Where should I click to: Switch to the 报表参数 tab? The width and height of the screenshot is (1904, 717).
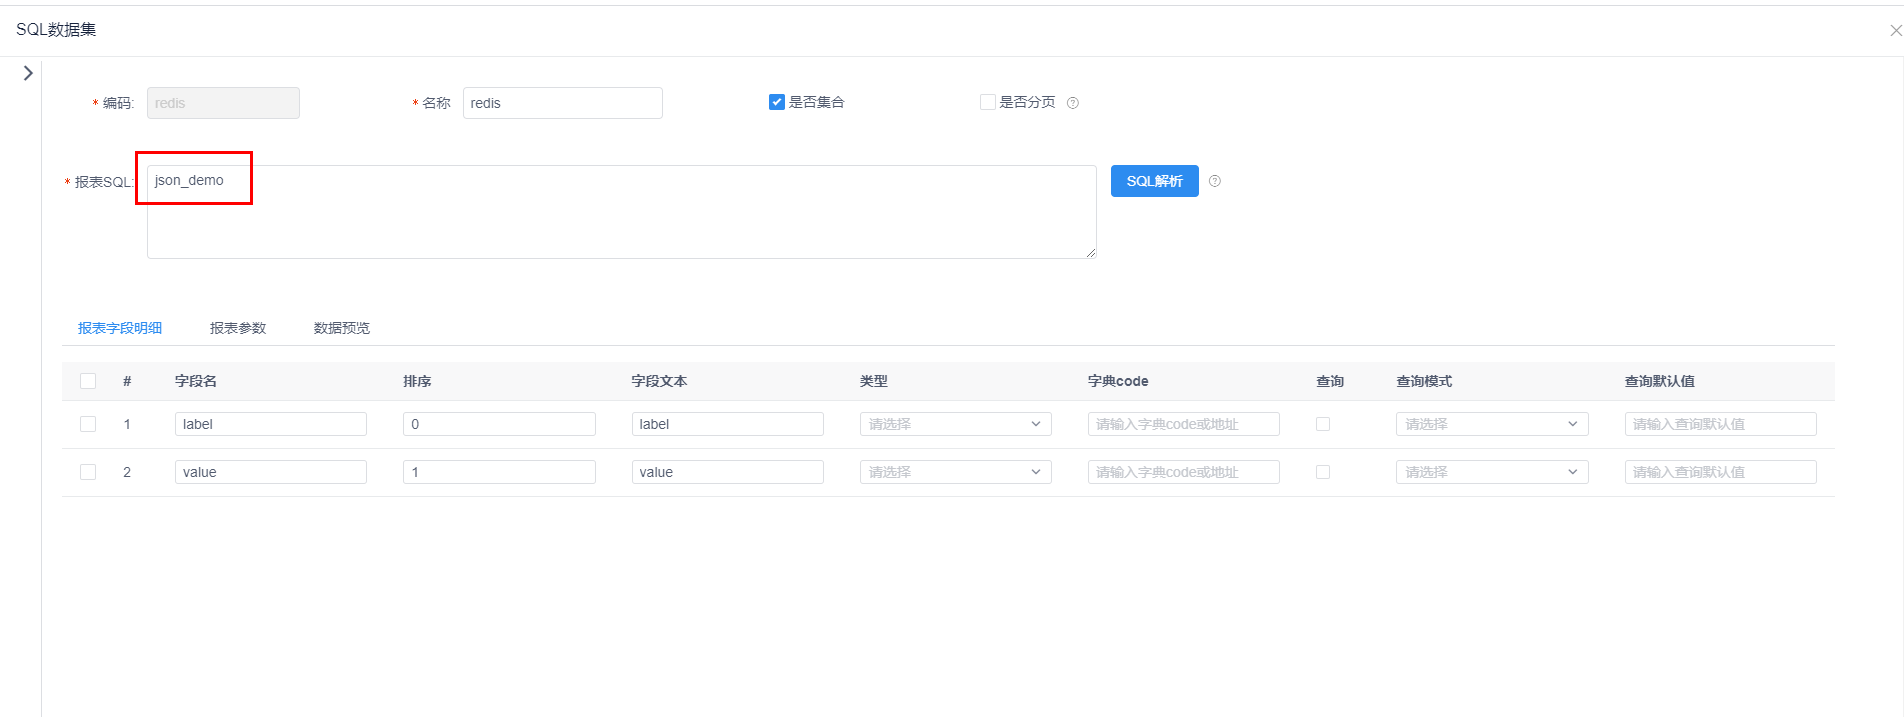click(x=238, y=328)
